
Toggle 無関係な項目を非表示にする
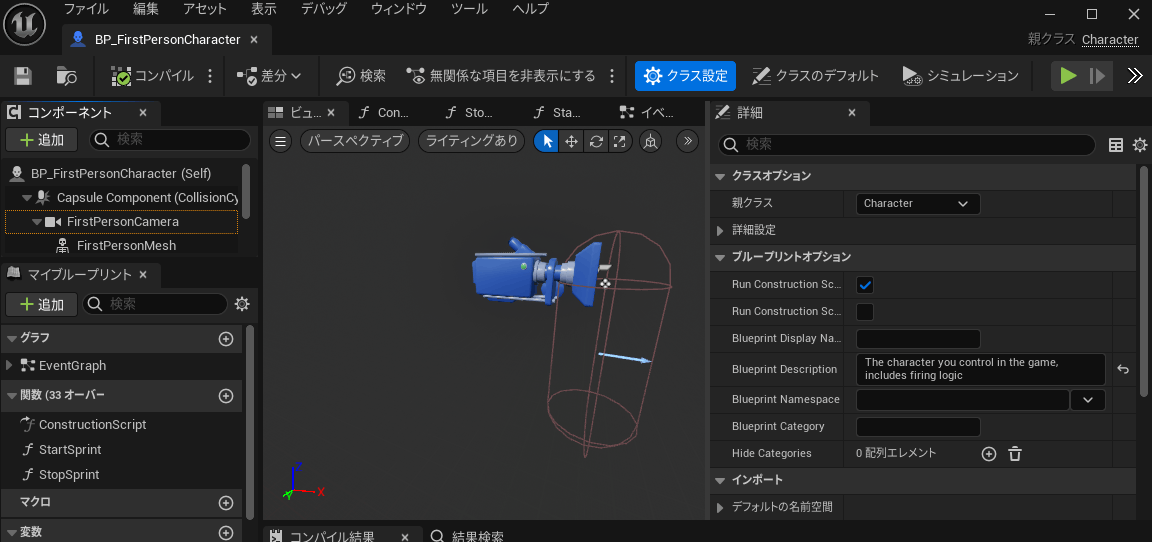coord(501,76)
